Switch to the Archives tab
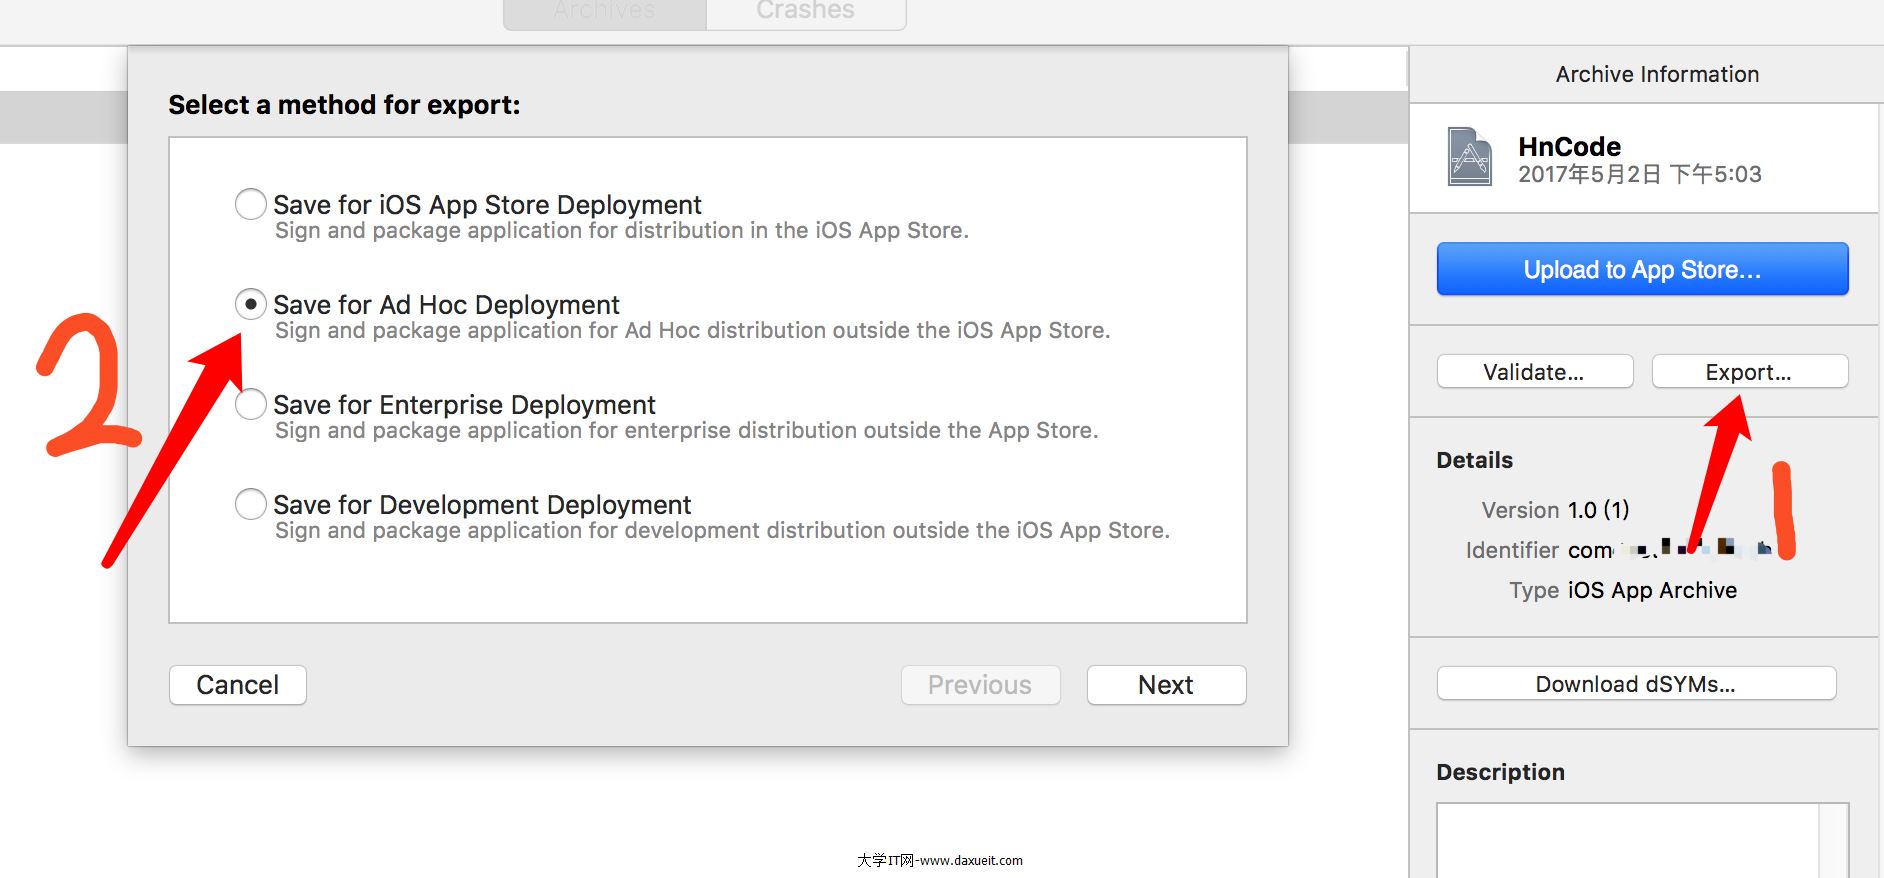Image resolution: width=1884 pixels, height=878 pixels. (605, 12)
